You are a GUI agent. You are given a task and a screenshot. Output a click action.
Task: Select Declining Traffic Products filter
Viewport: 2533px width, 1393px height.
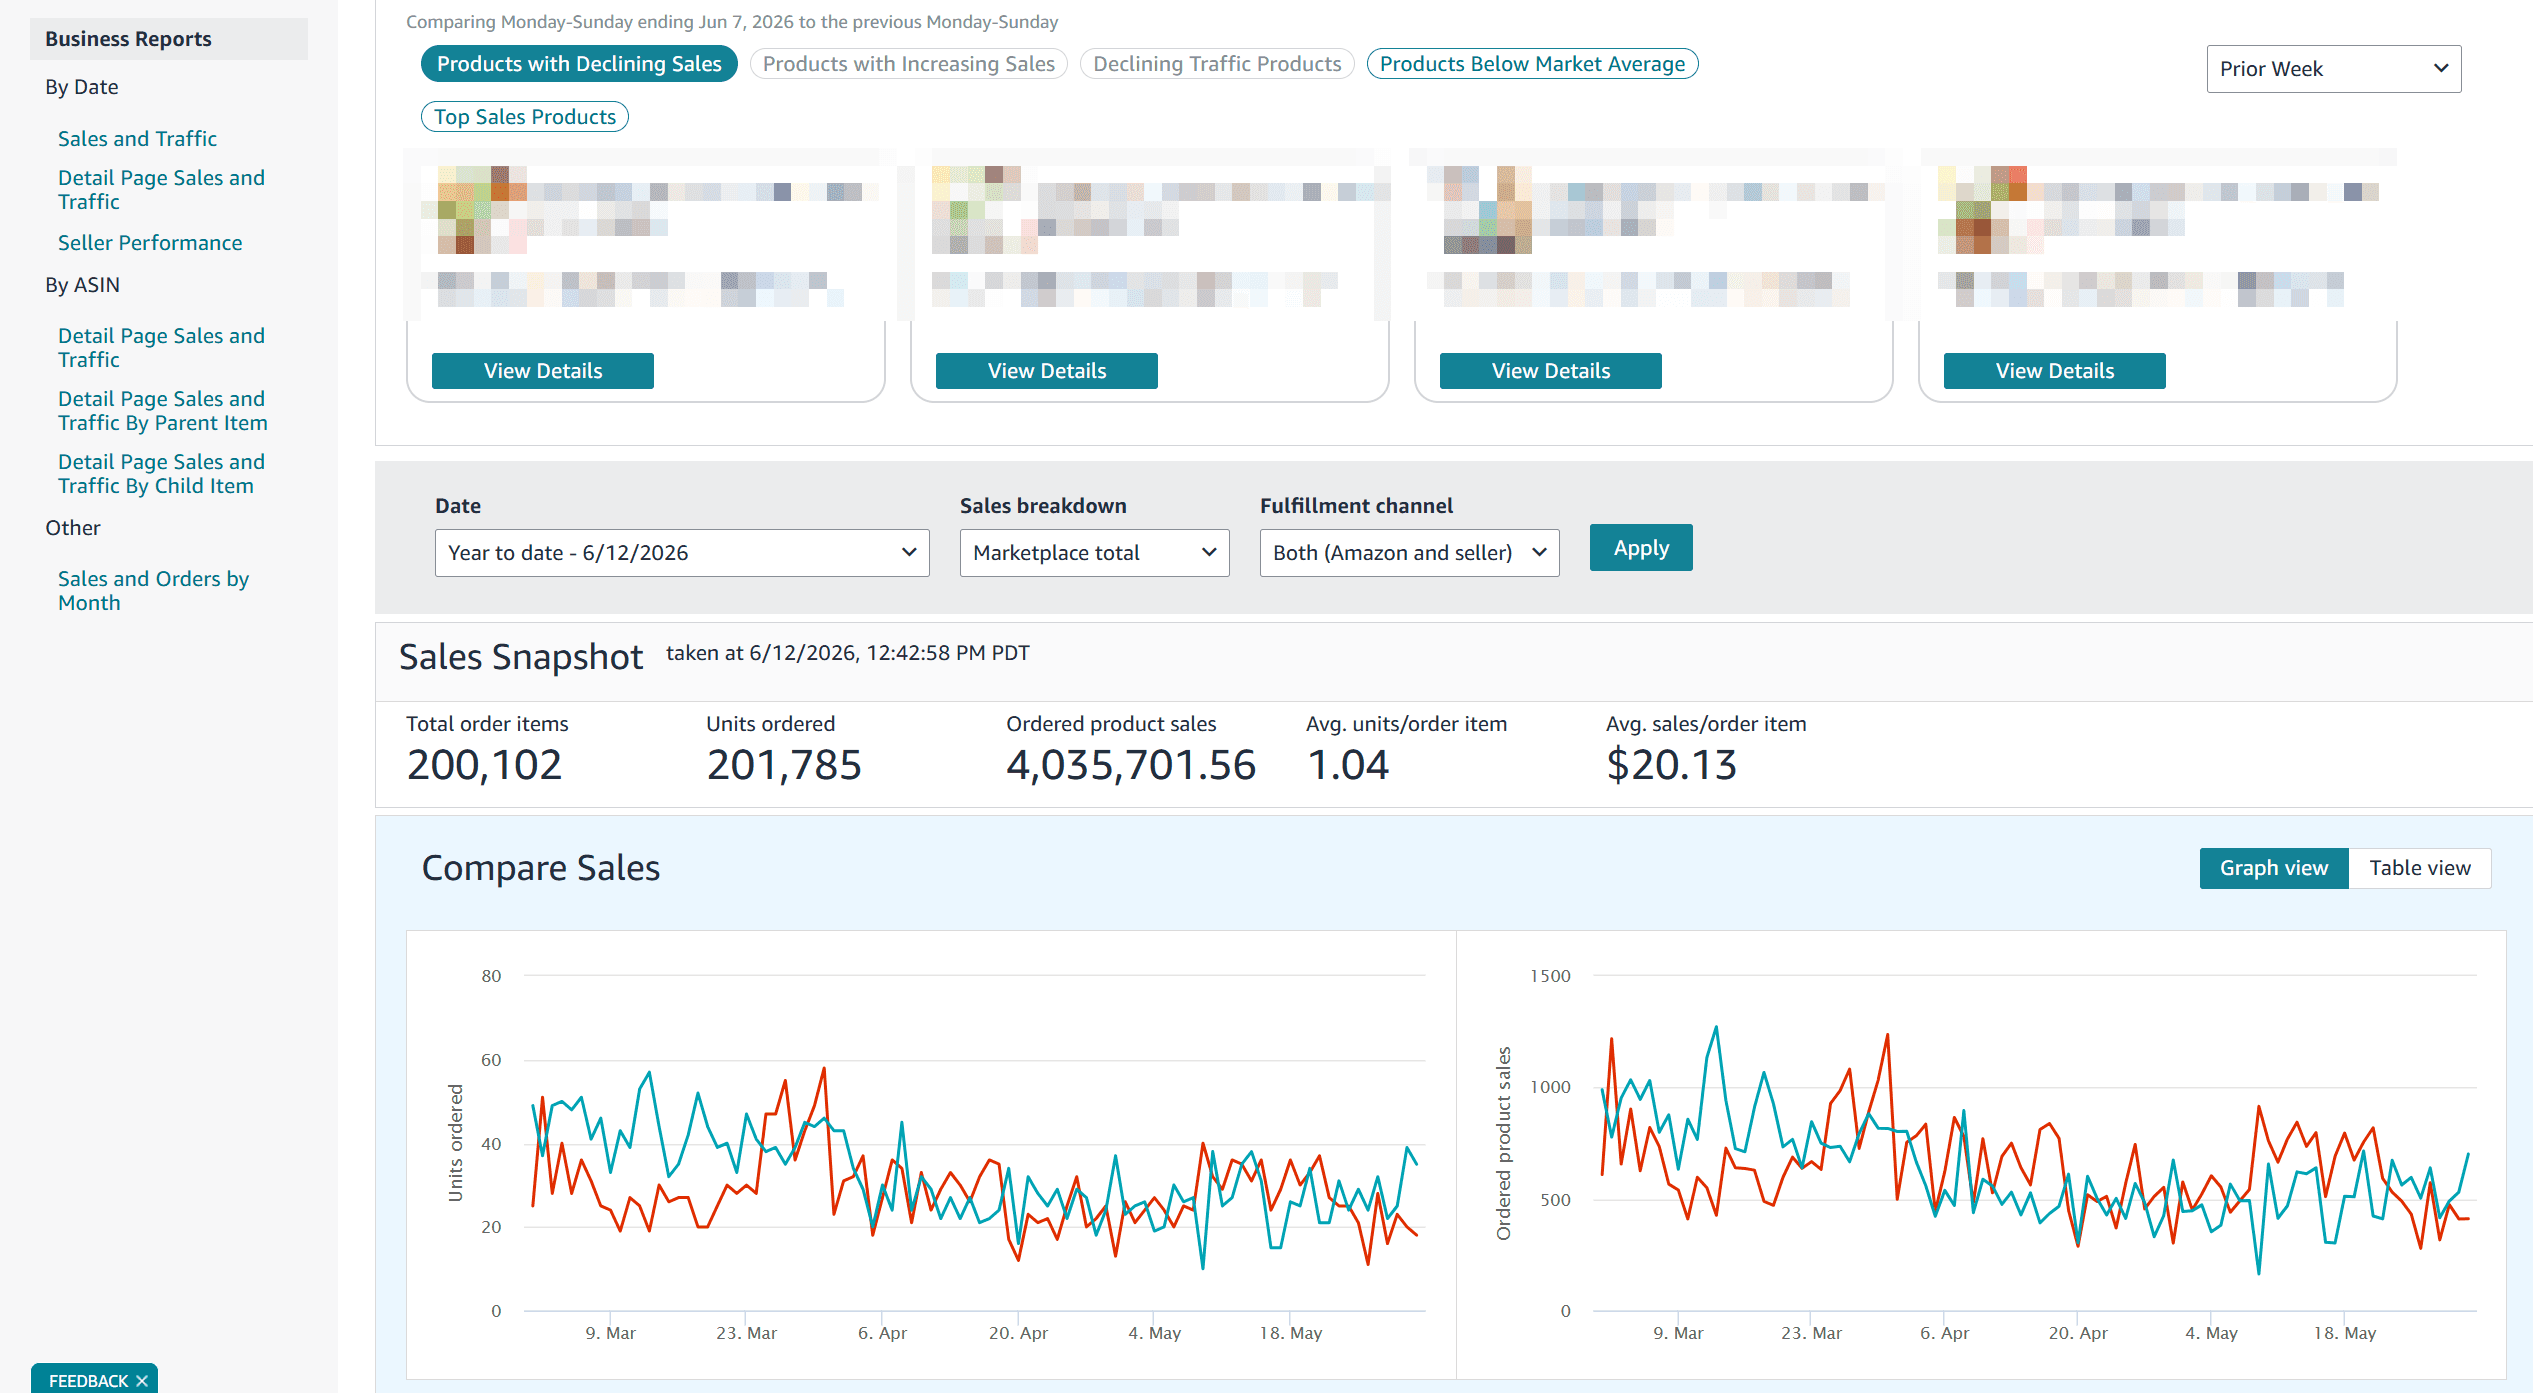(x=1217, y=64)
